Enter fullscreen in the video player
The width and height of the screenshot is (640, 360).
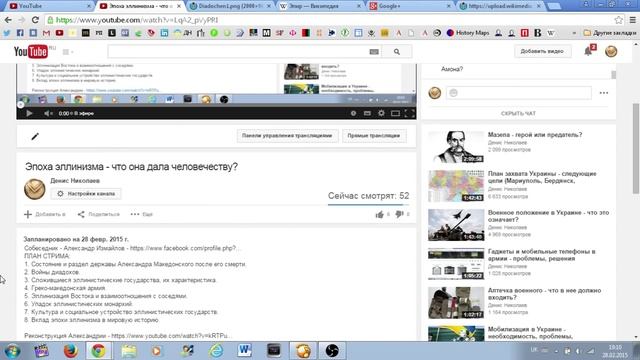(x=409, y=113)
